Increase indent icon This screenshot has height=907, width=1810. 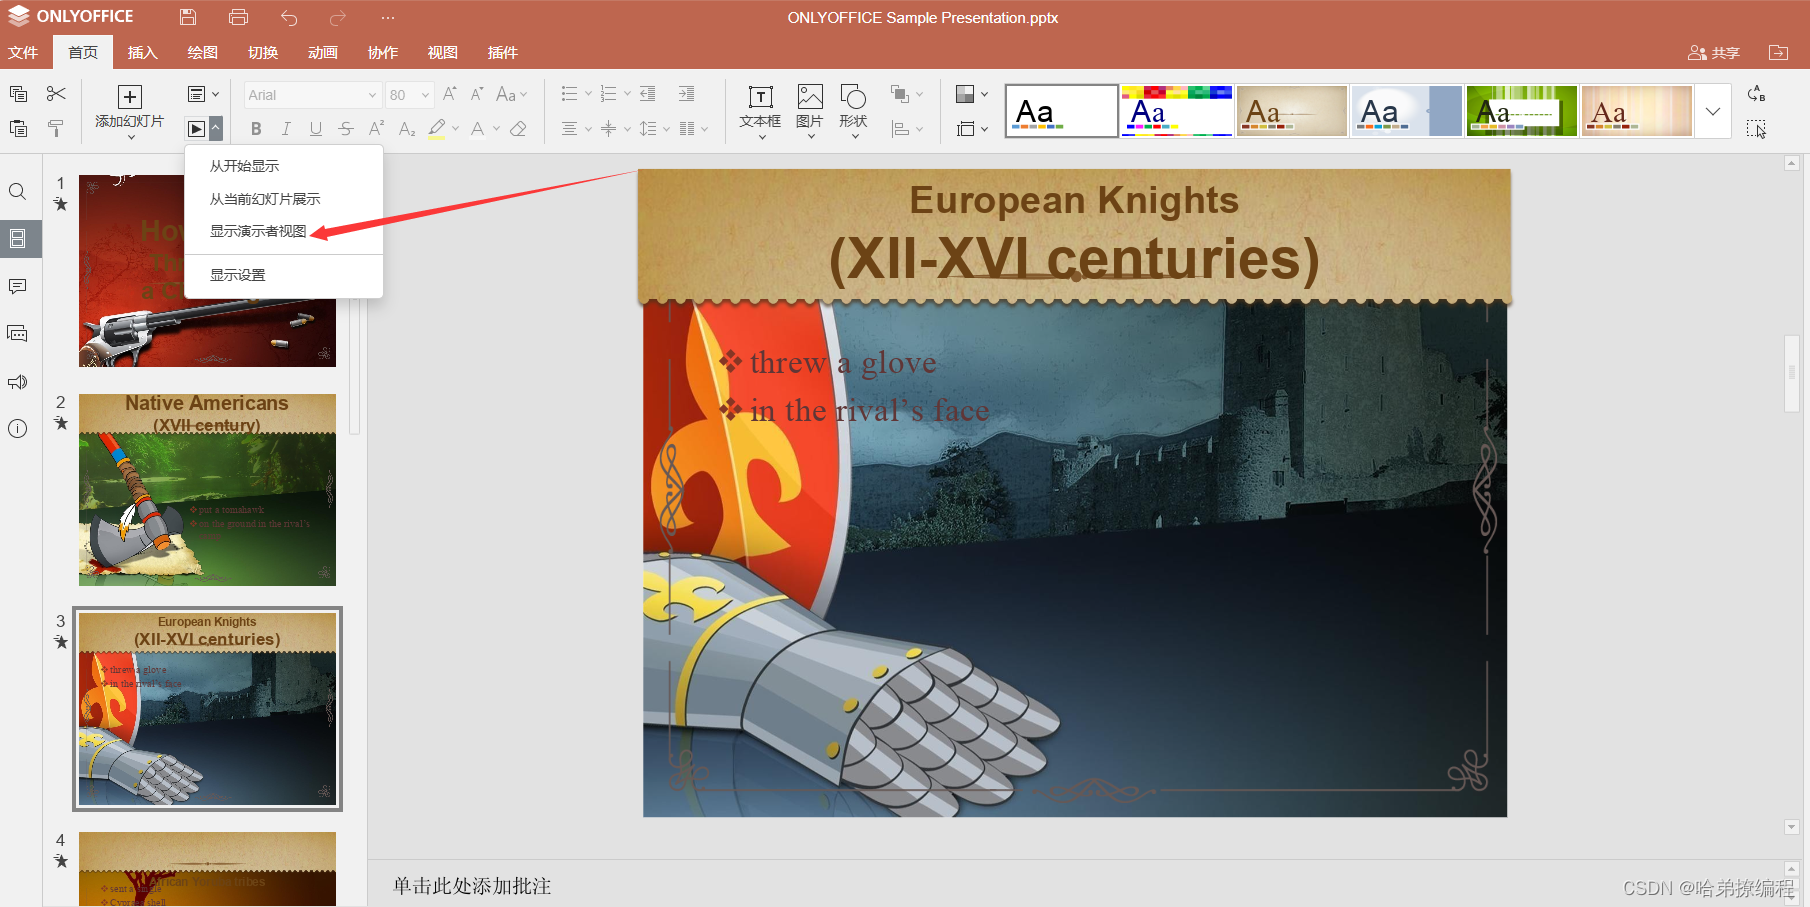(686, 94)
